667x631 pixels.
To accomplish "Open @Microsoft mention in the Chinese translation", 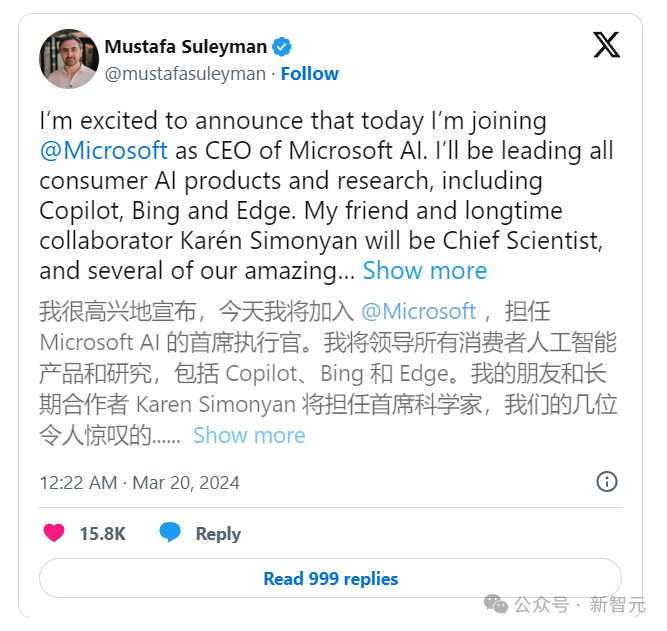I will point(418,311).
